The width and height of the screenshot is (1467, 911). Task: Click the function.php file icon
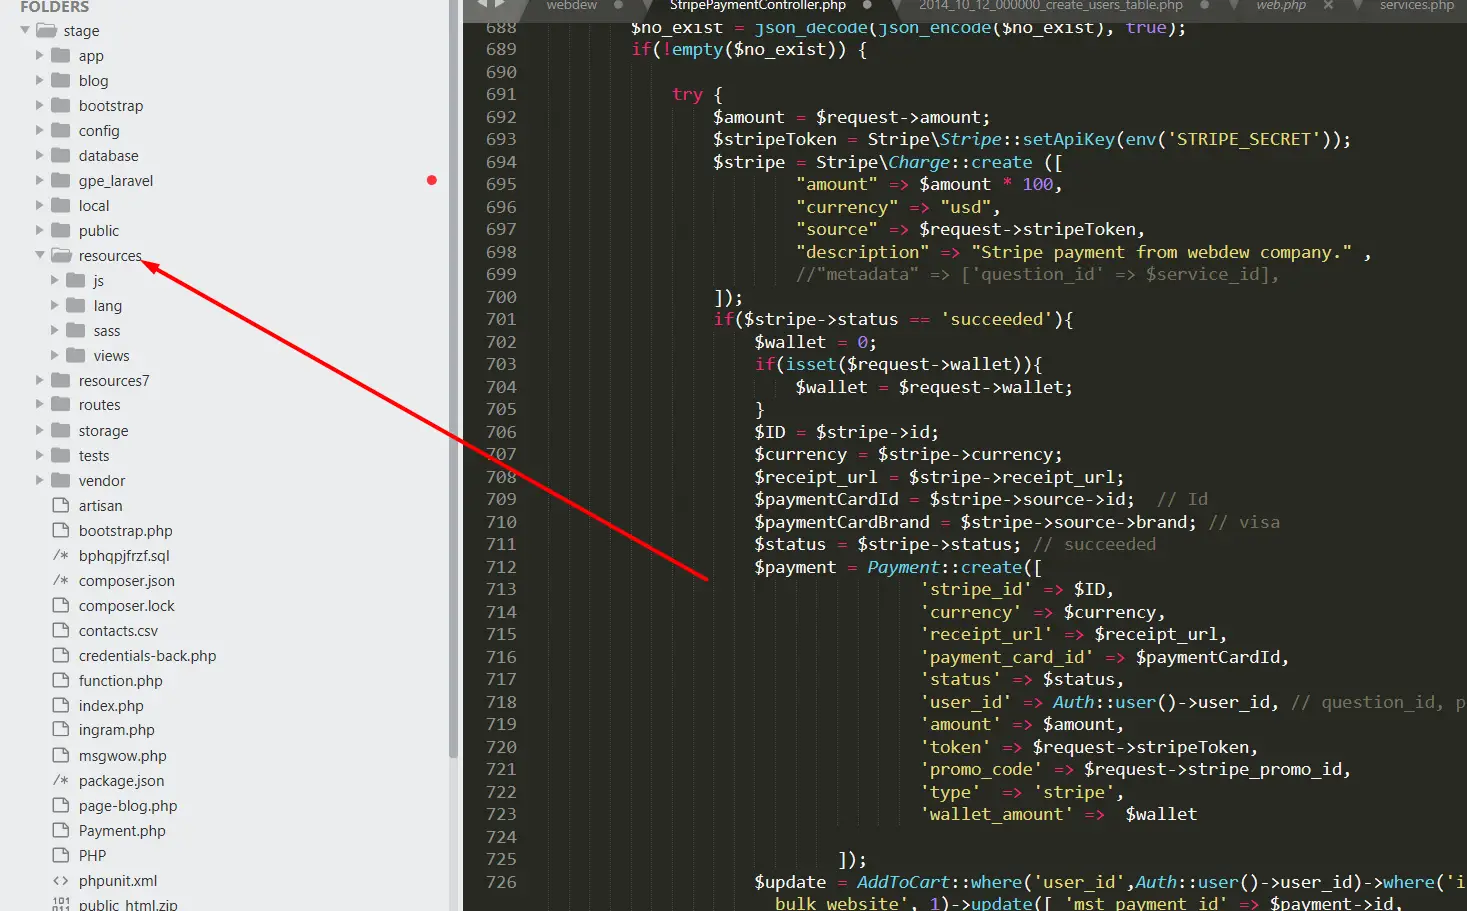61,680
